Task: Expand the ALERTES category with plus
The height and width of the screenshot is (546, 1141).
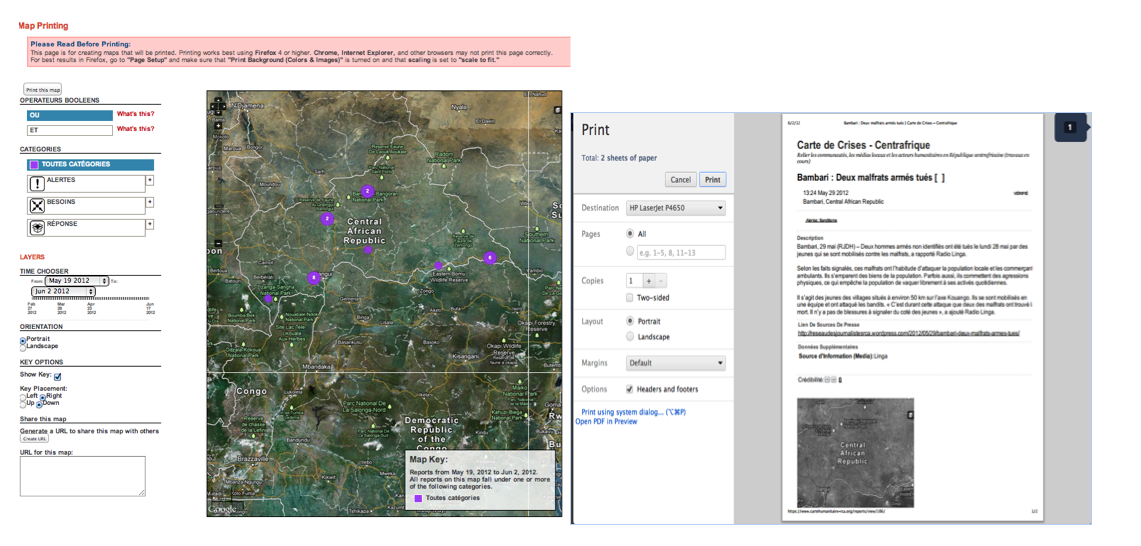Action: [150, 181]
